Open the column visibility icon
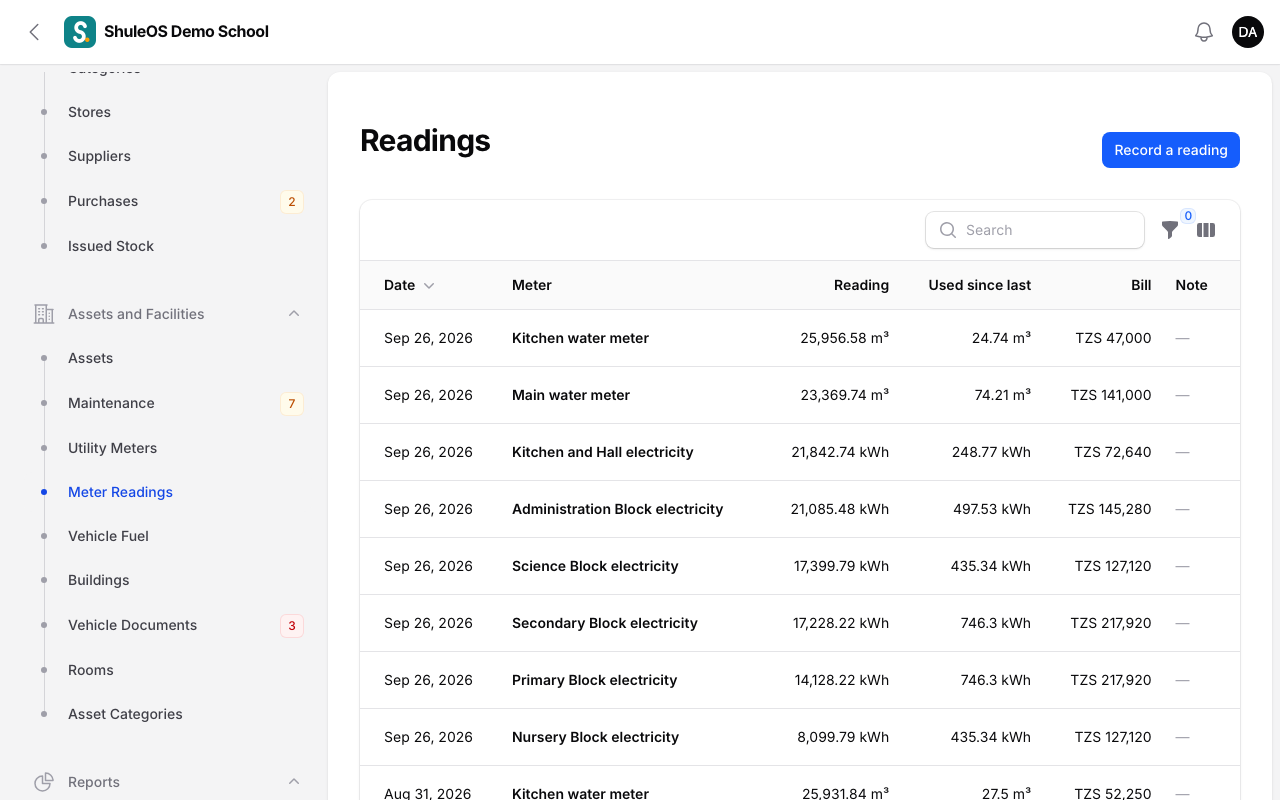The image size is (1280, 800). (1206, 230)
